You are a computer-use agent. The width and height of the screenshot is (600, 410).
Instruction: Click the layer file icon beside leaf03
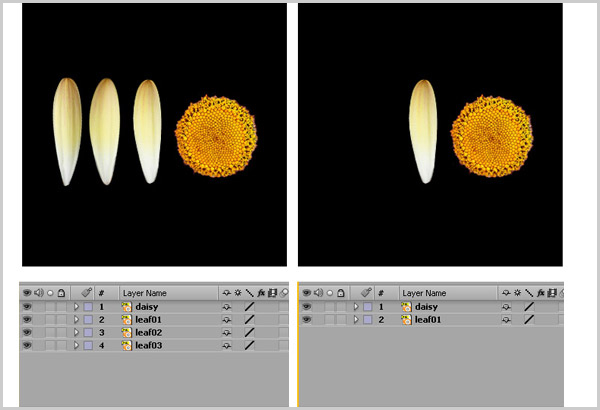(127, 345)
